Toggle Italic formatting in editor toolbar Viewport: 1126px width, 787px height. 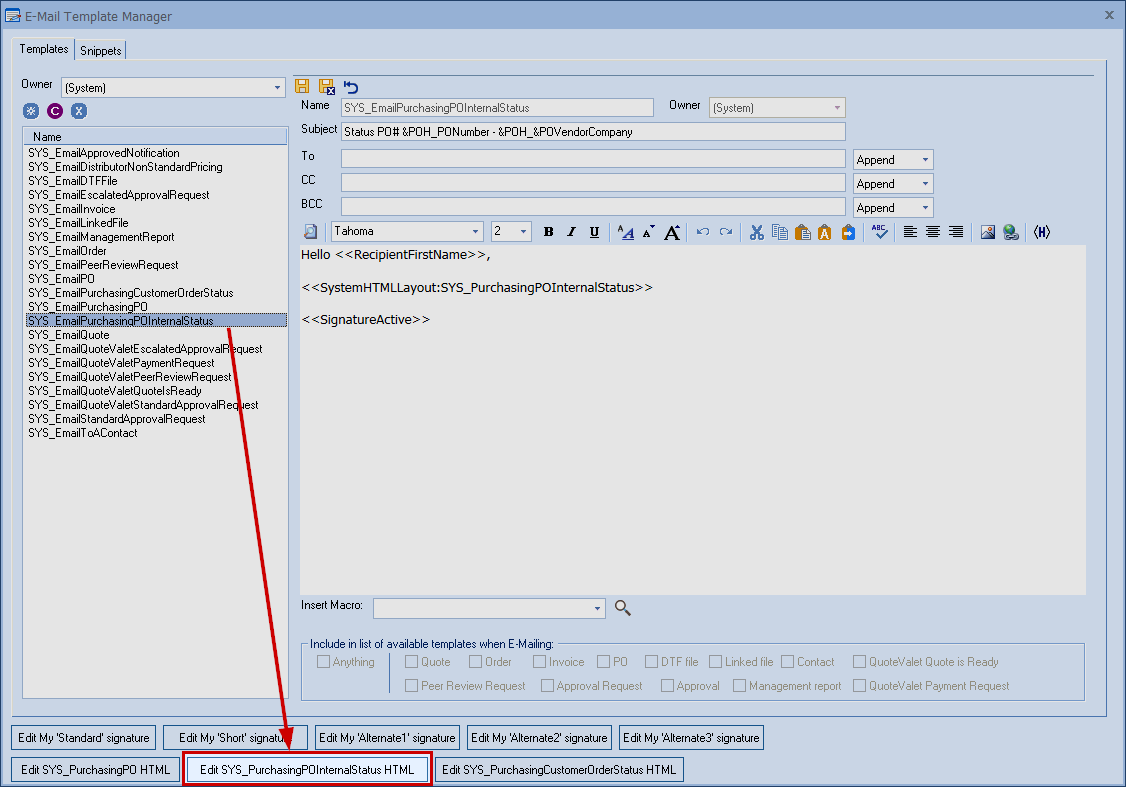point(571,232)
